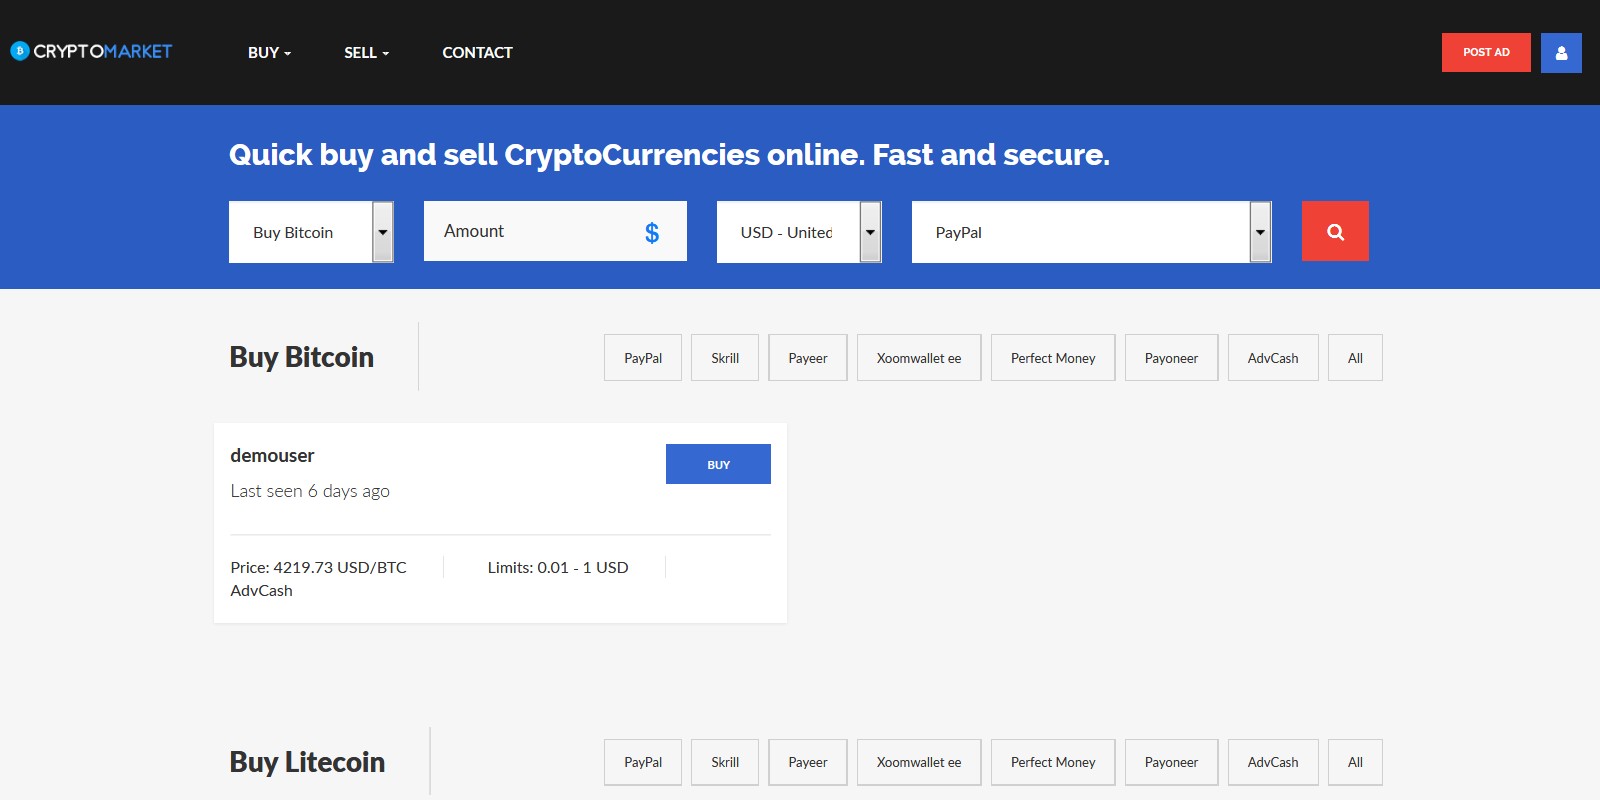Type in the Amount input field
Viewport: 1600px width, 800px height.
point(530,231)
